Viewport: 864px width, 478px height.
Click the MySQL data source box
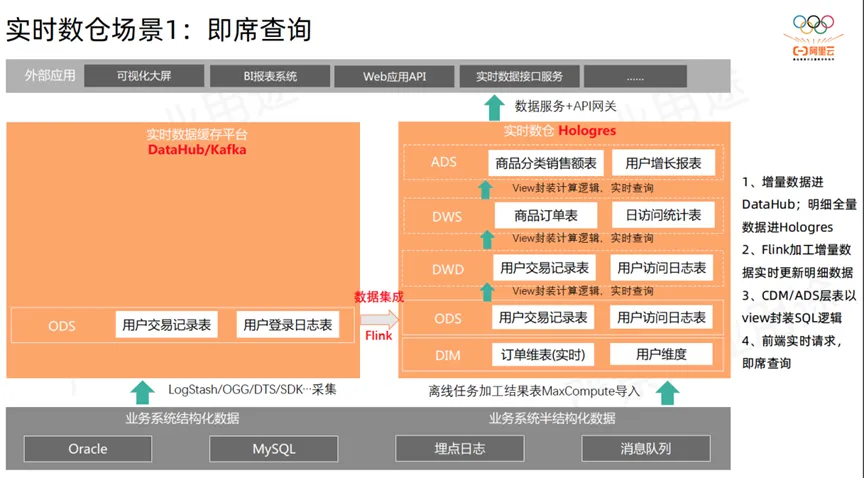coord(274,449)
